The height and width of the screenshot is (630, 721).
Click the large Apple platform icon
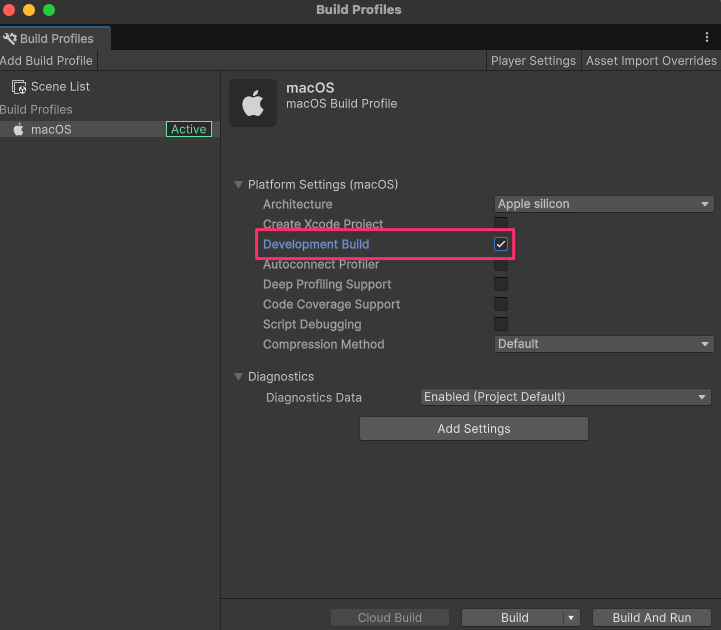click(x=253, y=103)
